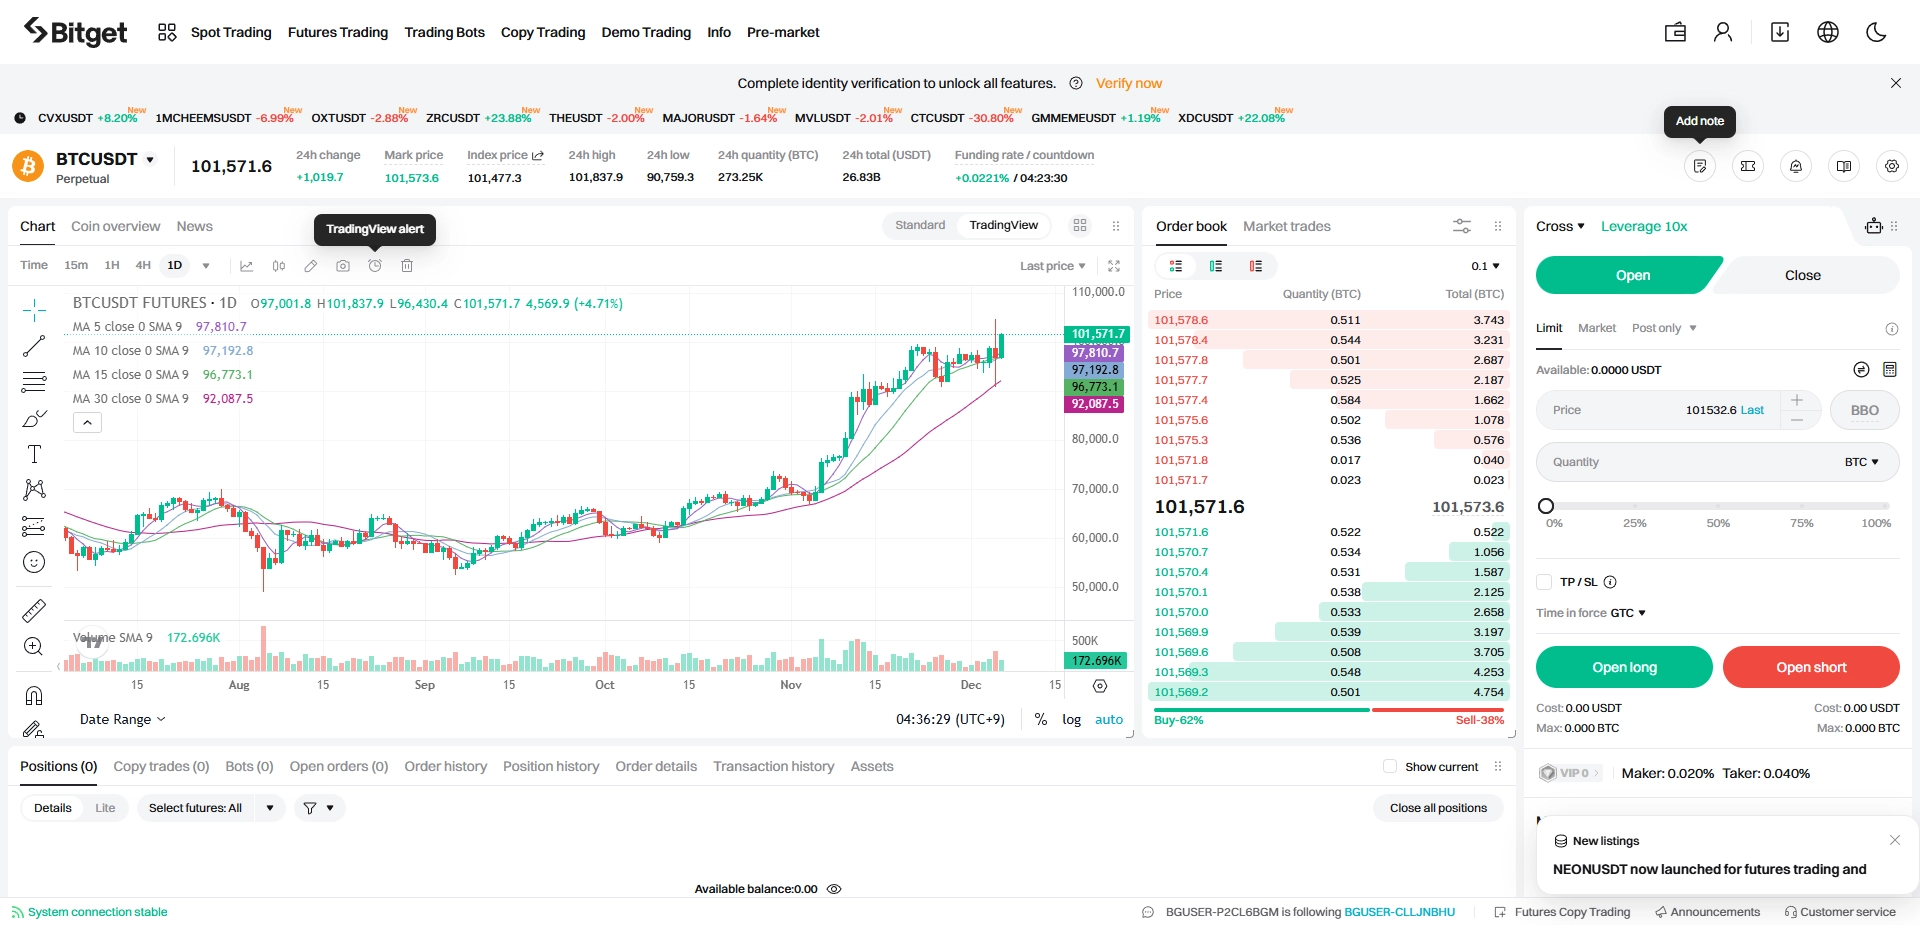Select the text annotation tool
Screen dimensions: 1920x925
(x=34, y=454)
